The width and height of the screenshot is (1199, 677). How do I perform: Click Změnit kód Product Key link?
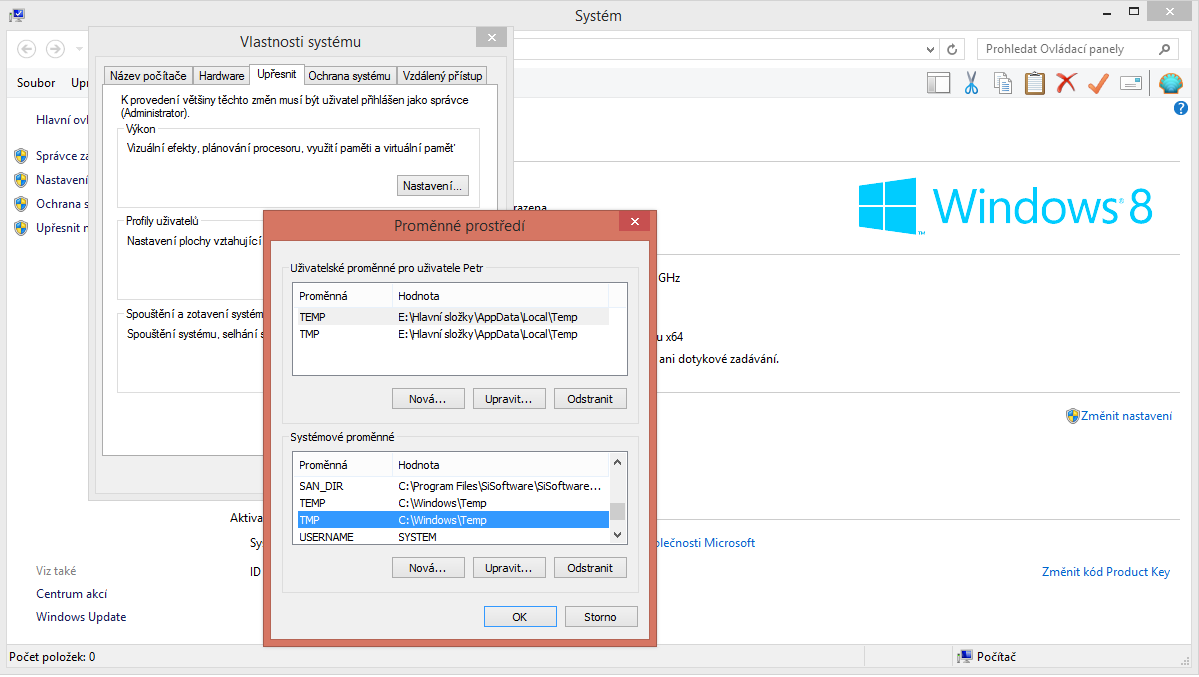[1106, 572]
